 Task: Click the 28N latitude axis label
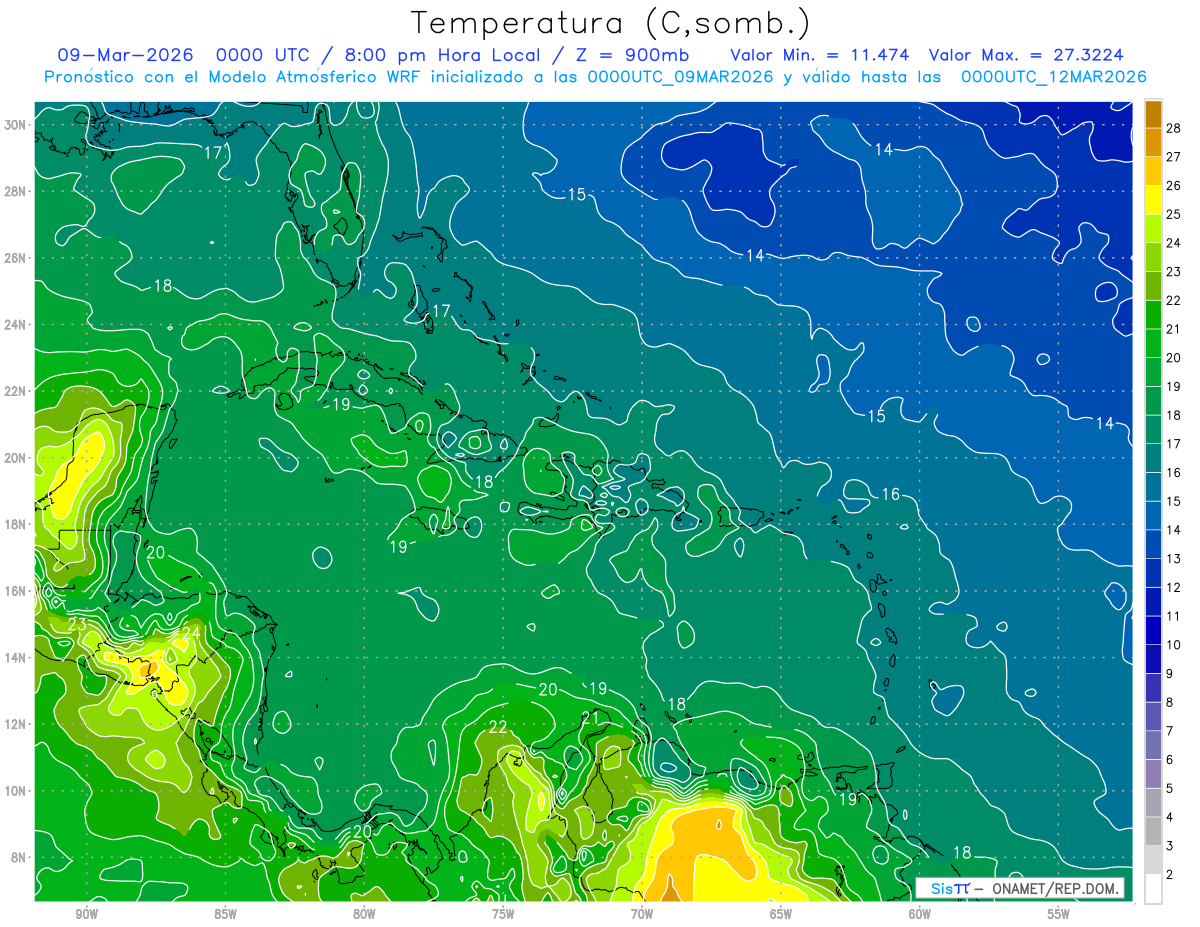(x=14, y=191)
